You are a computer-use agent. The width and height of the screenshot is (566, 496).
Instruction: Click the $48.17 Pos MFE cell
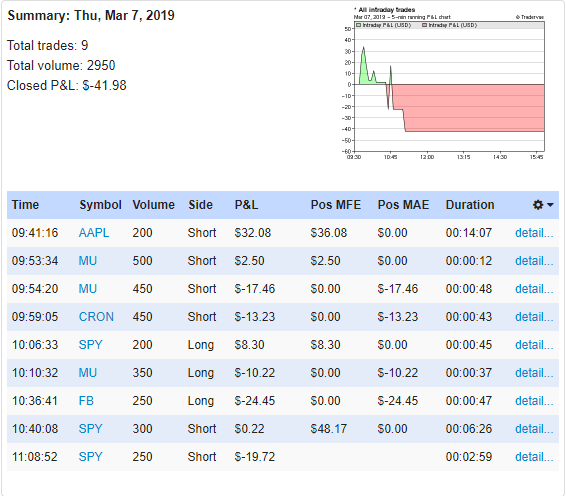tap(328, 428)
